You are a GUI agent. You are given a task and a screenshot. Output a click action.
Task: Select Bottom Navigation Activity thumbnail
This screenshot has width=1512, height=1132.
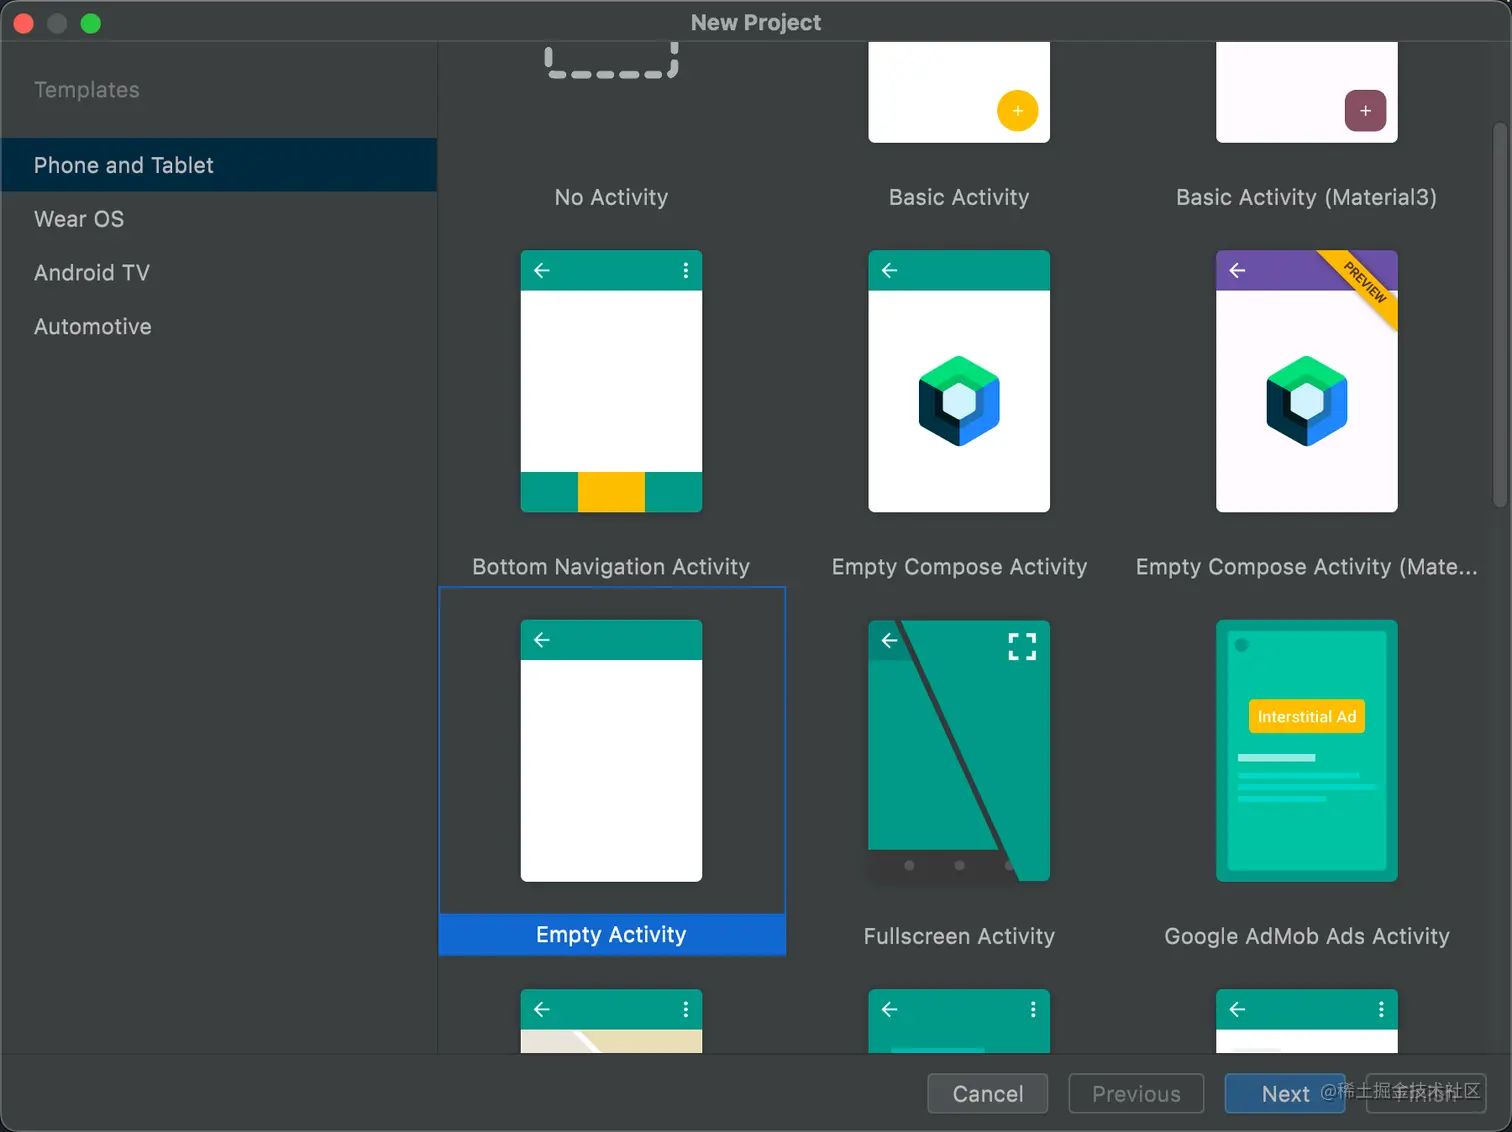point(611,381)
